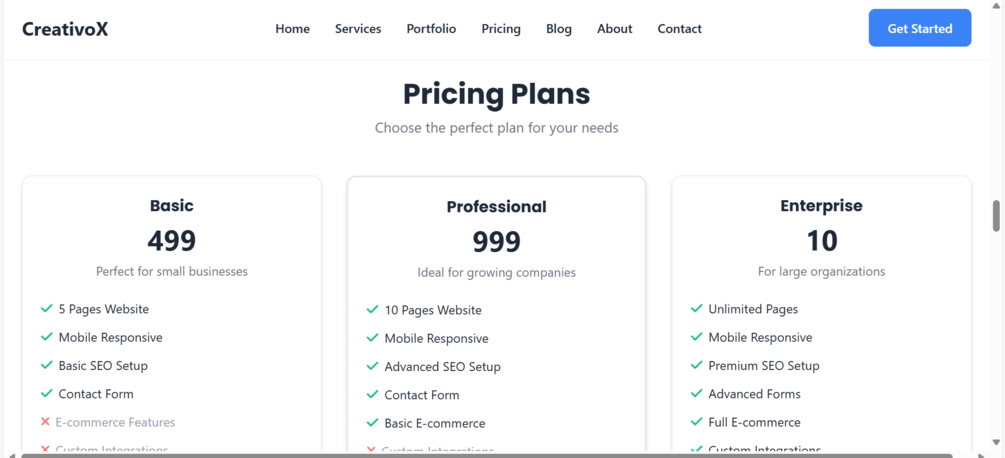Go to the Services menu item

point(358,29)
